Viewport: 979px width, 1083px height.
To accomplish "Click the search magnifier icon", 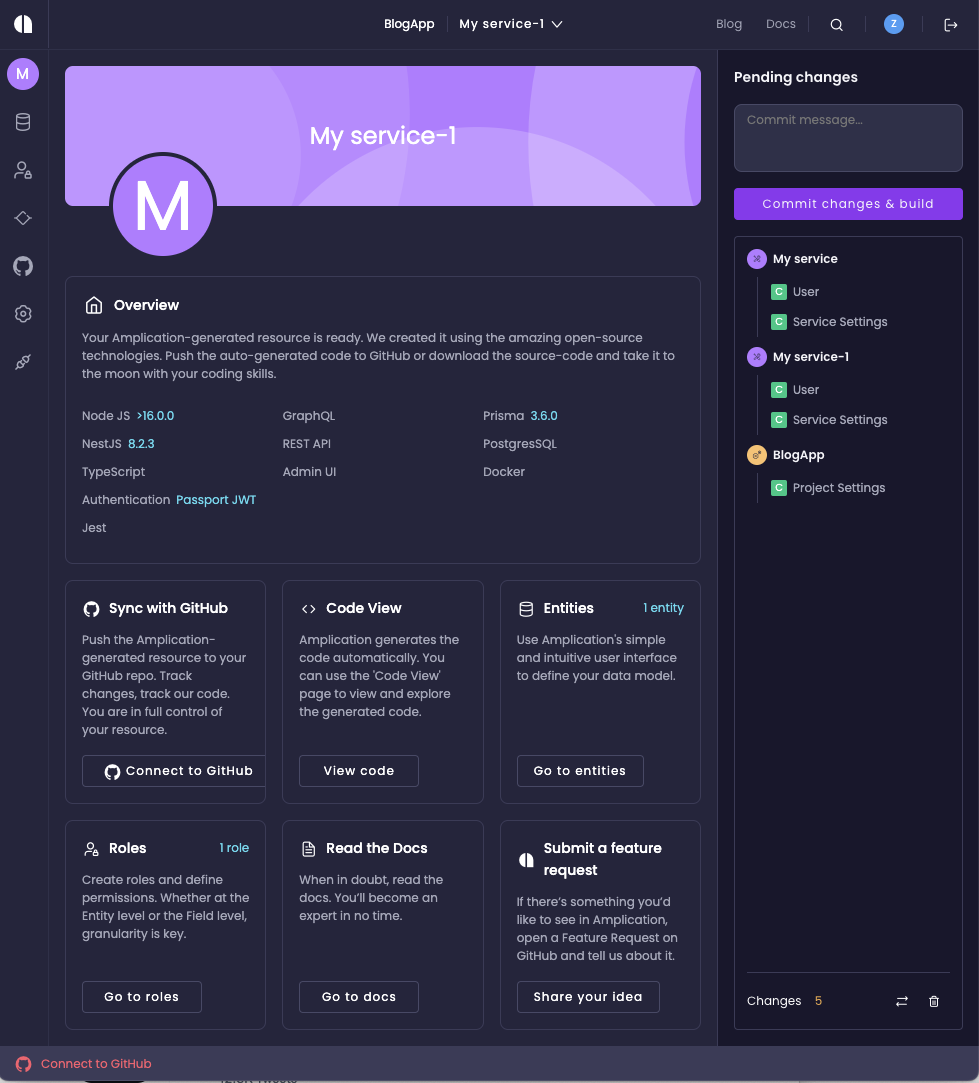I will click(x=837, y=25).
